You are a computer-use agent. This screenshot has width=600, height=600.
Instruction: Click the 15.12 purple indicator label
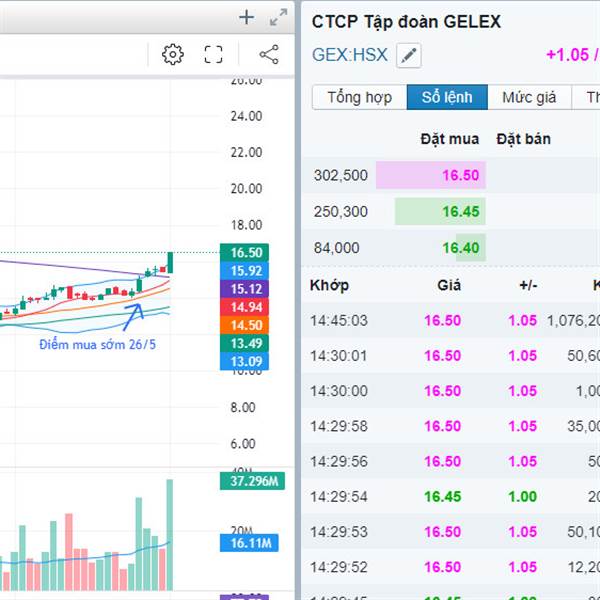point(244,289)
